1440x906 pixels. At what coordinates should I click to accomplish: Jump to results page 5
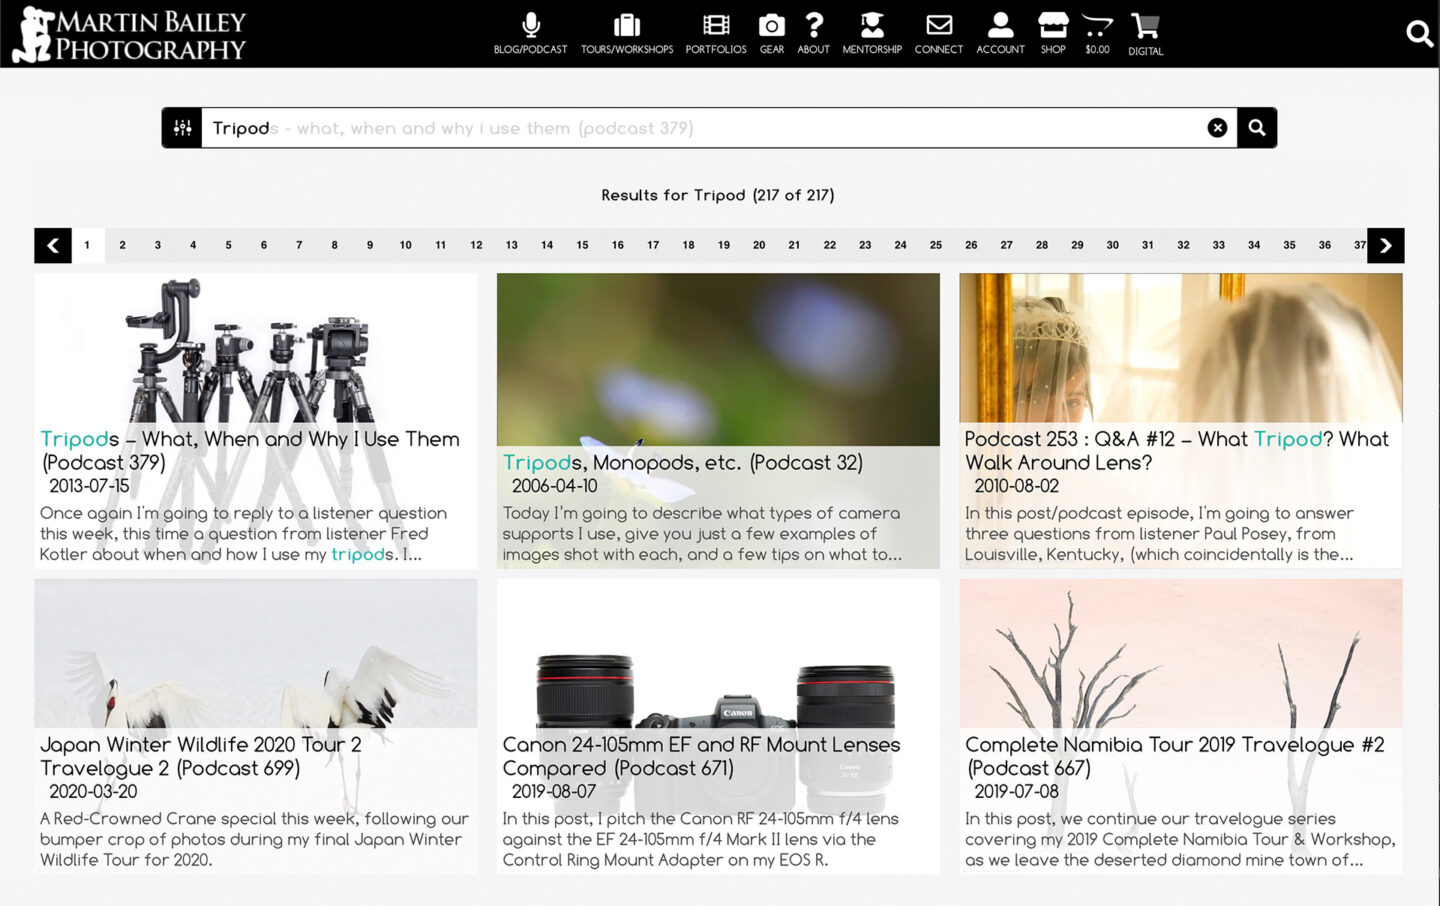point(228,245)
